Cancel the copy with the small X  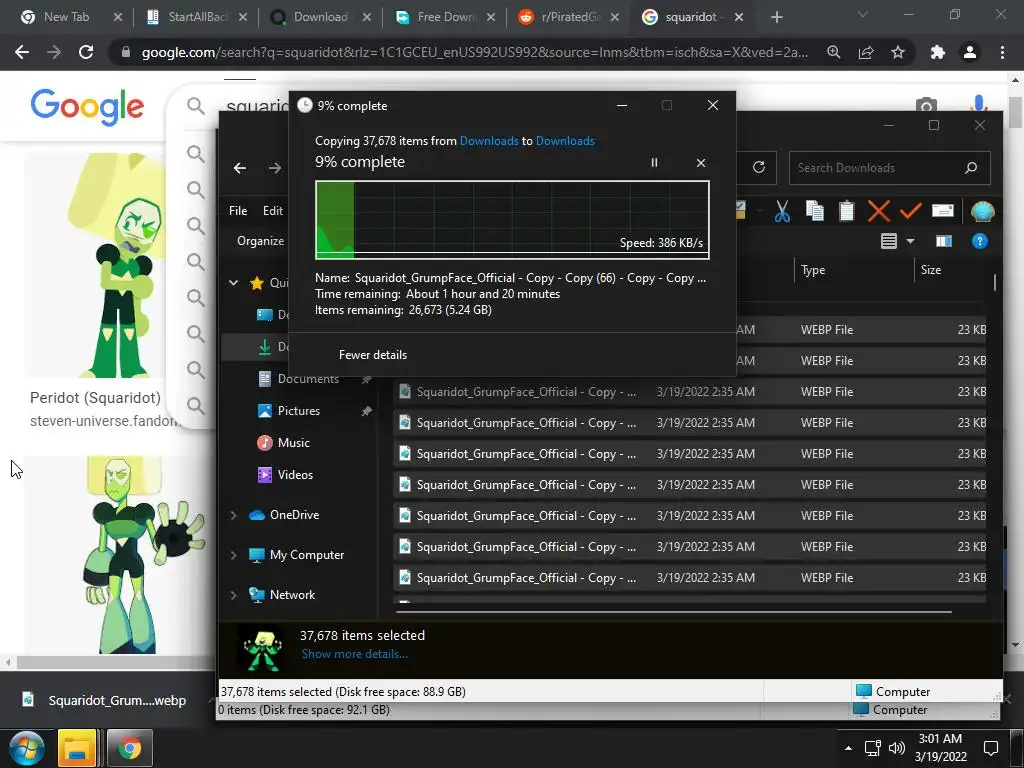click(701, 163)
